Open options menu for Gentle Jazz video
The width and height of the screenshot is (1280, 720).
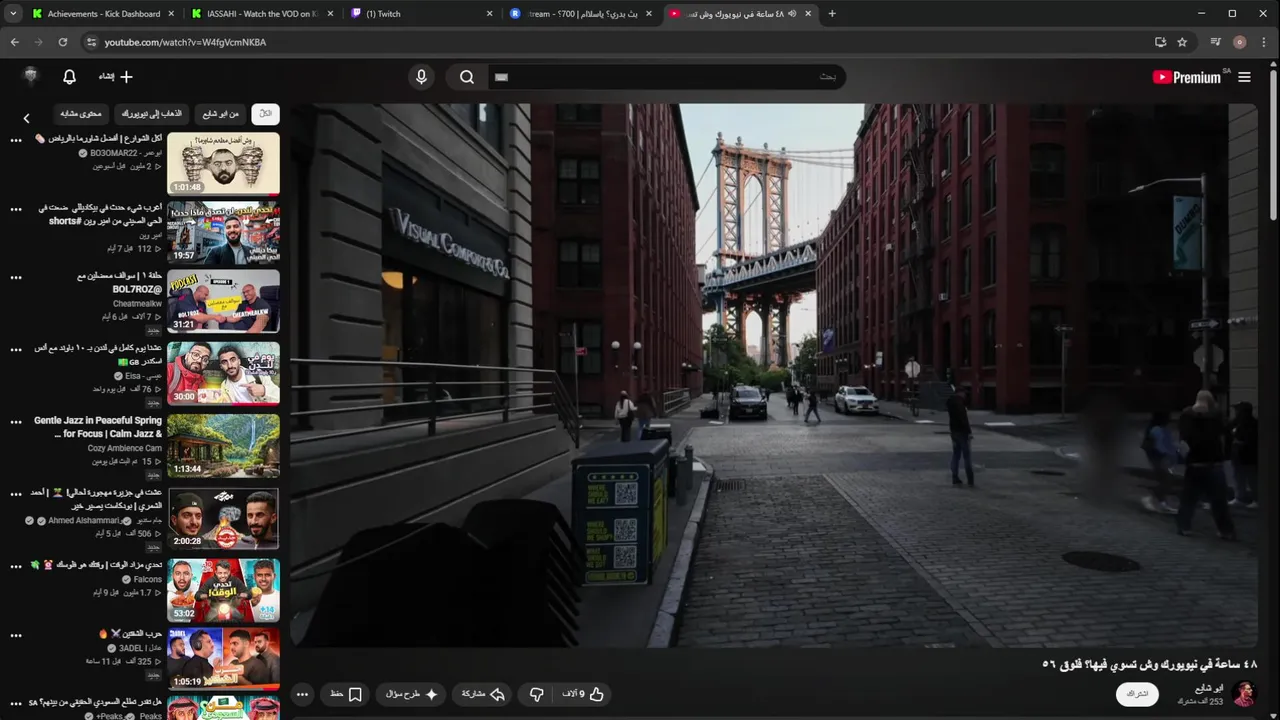point(16,422)
